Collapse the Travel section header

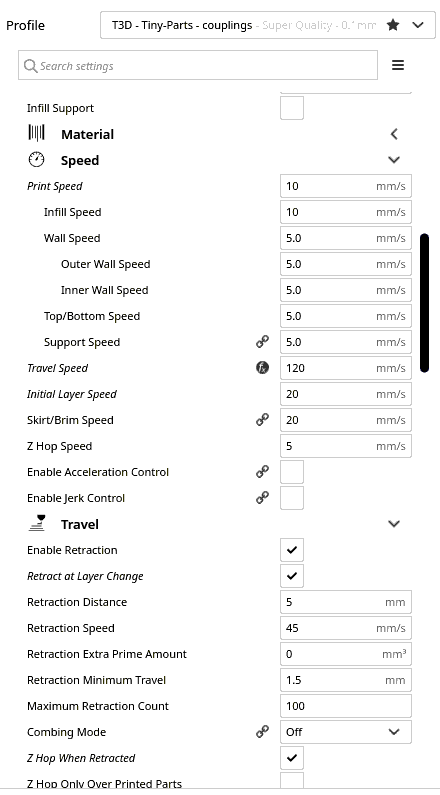pos(219,524)
